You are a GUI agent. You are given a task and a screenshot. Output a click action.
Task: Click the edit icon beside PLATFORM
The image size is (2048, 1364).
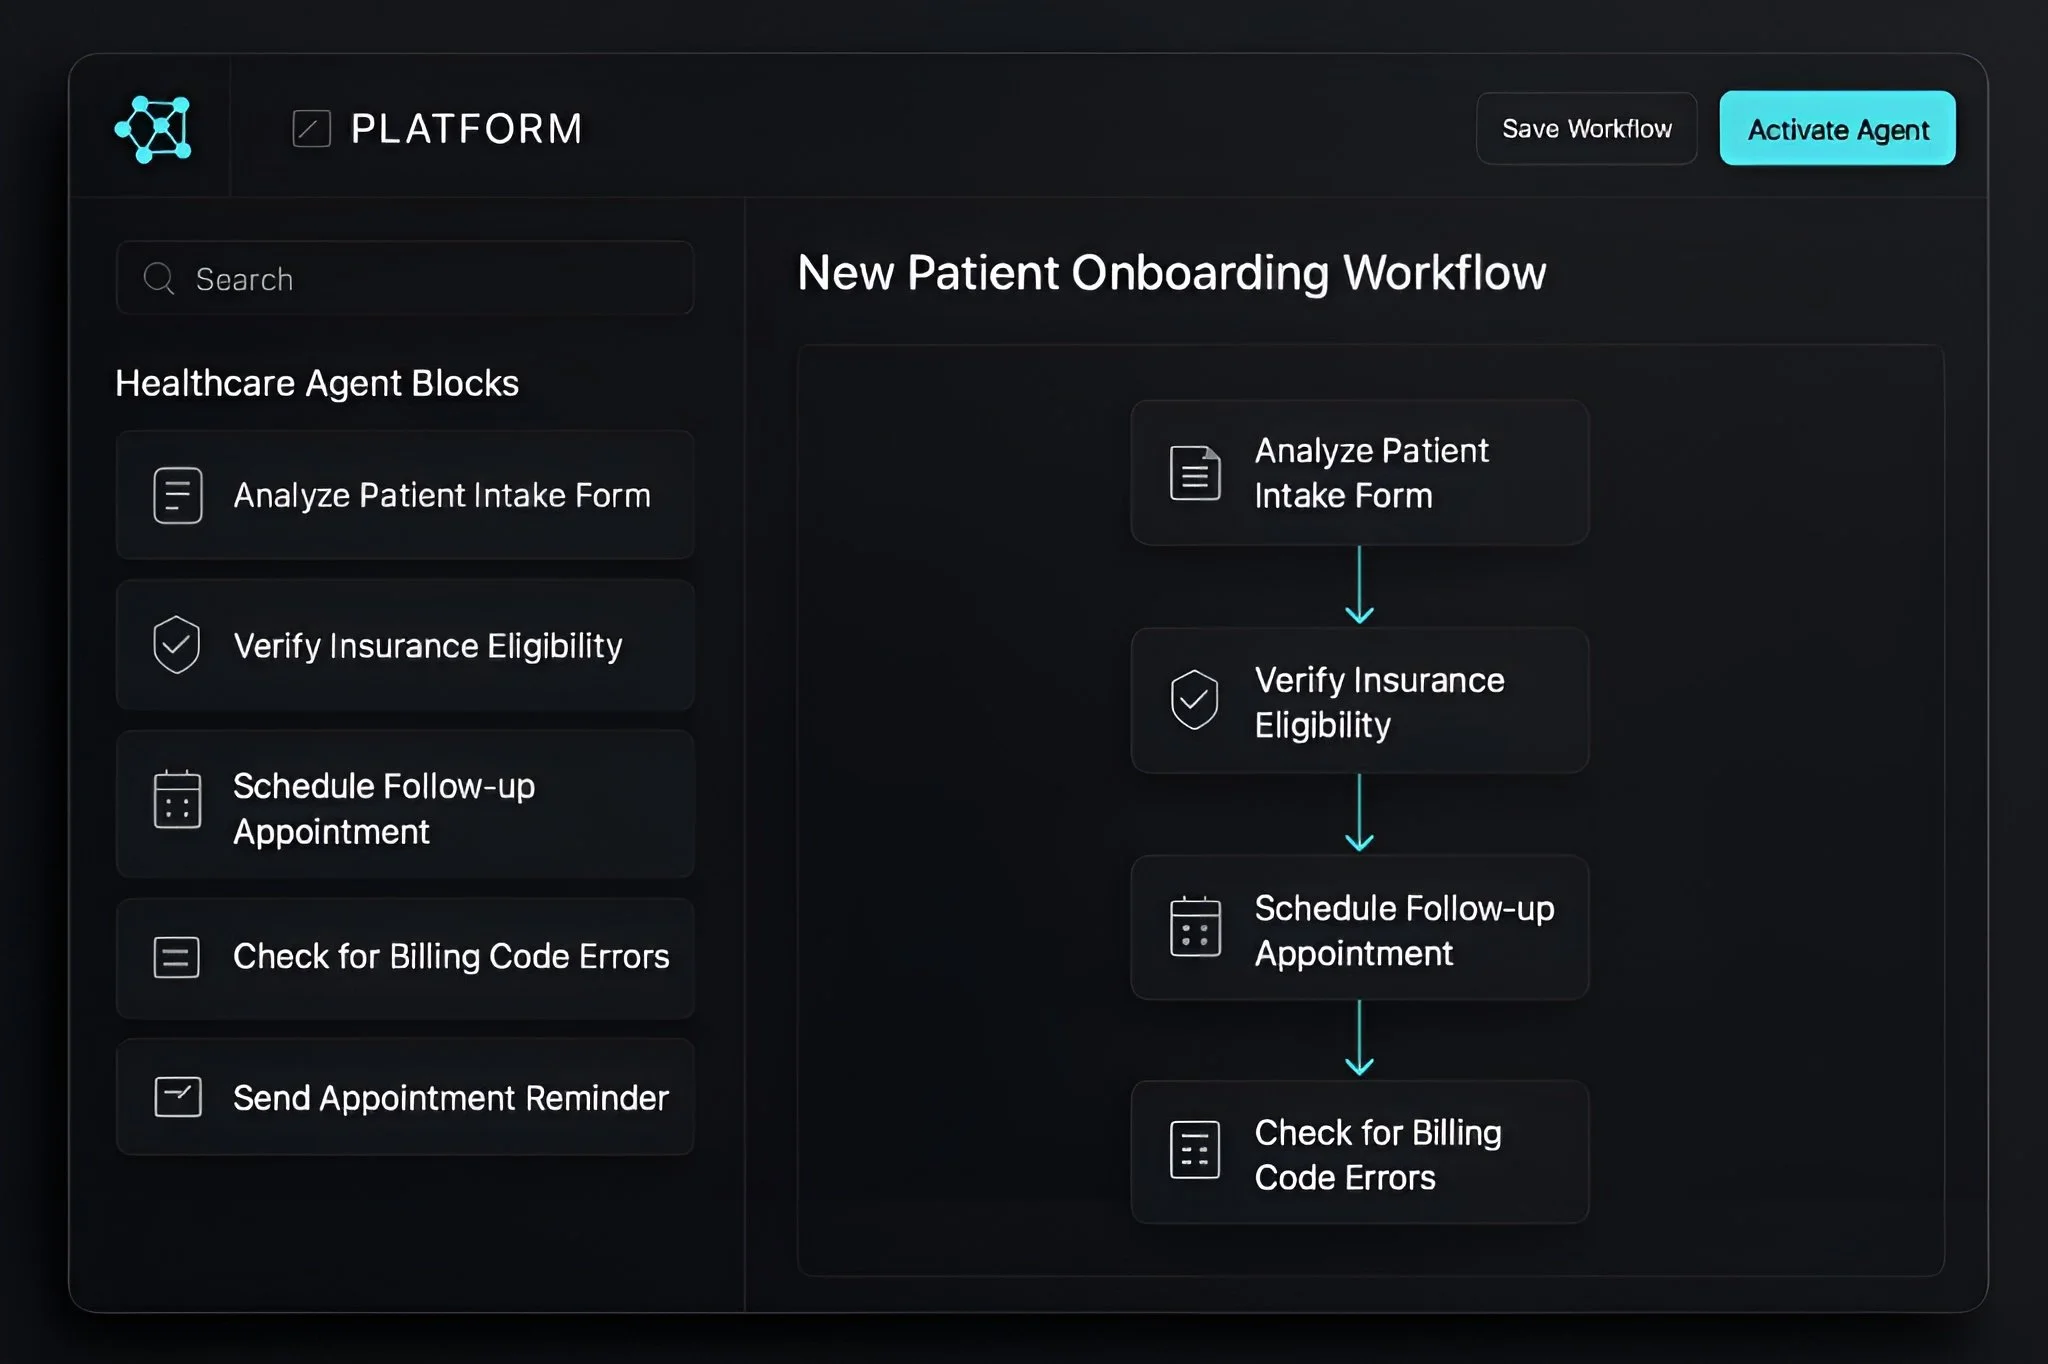311,129
